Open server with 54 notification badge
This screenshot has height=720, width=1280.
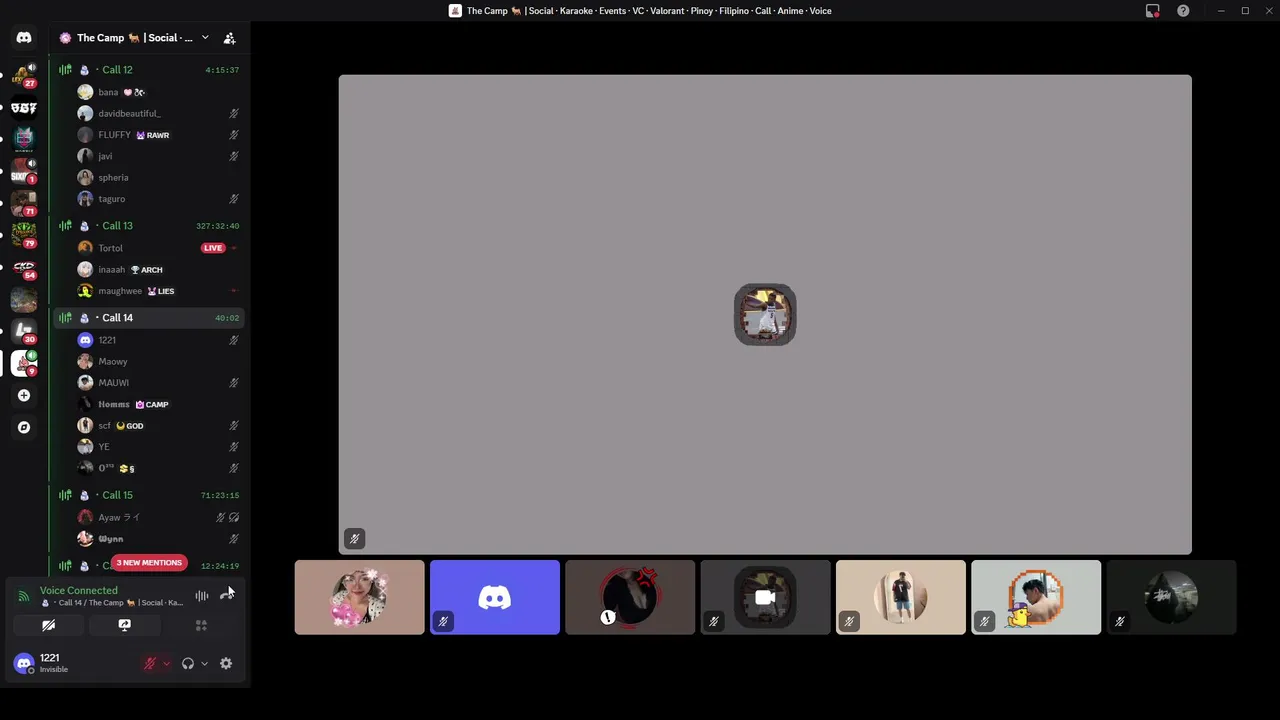24,267
